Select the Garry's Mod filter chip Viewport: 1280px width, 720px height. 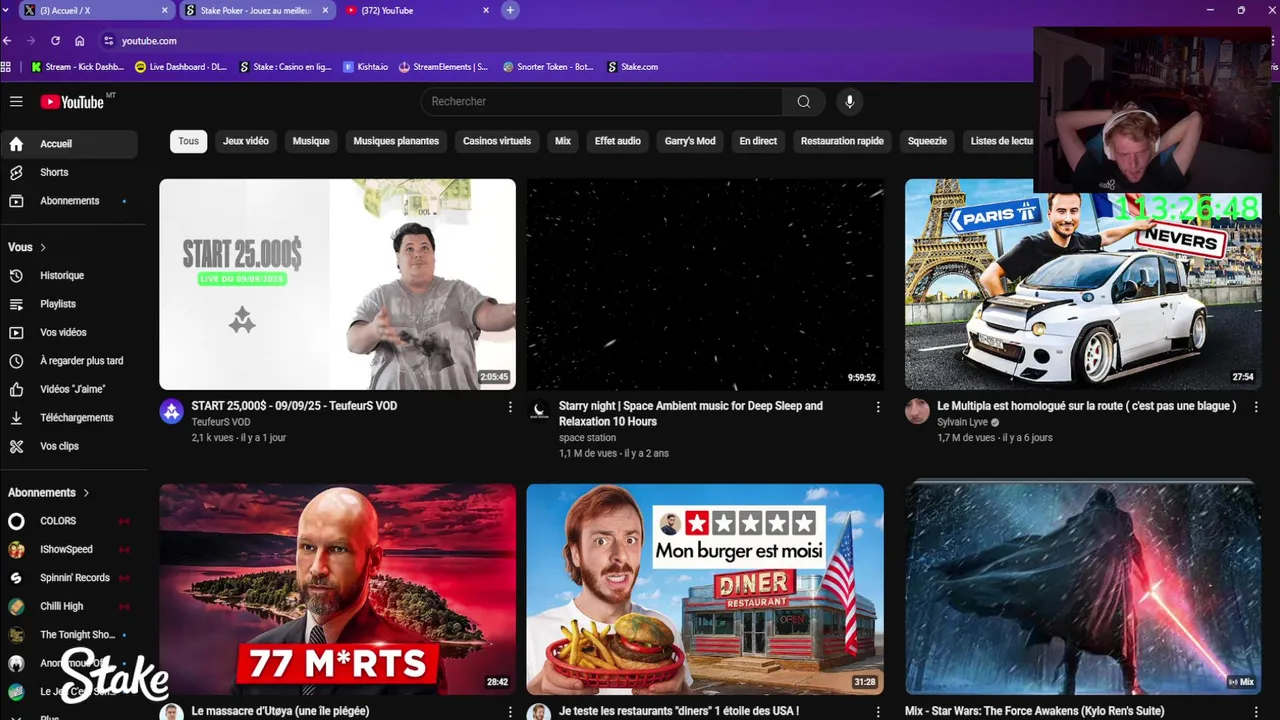[x=690, y=141]
